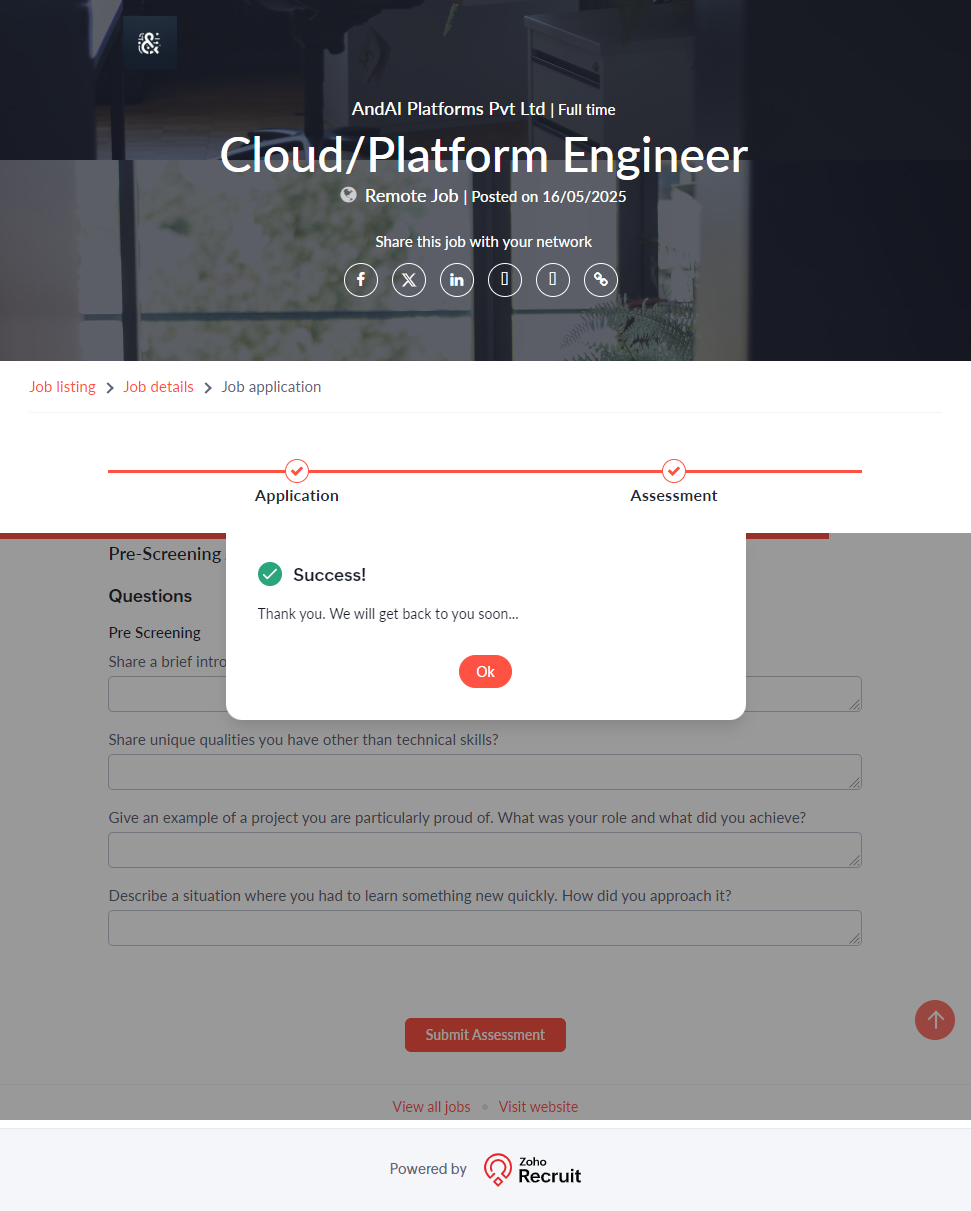Select the Application step checkmark
This screenshot has width=971, height=1211.
click(297, 471)
